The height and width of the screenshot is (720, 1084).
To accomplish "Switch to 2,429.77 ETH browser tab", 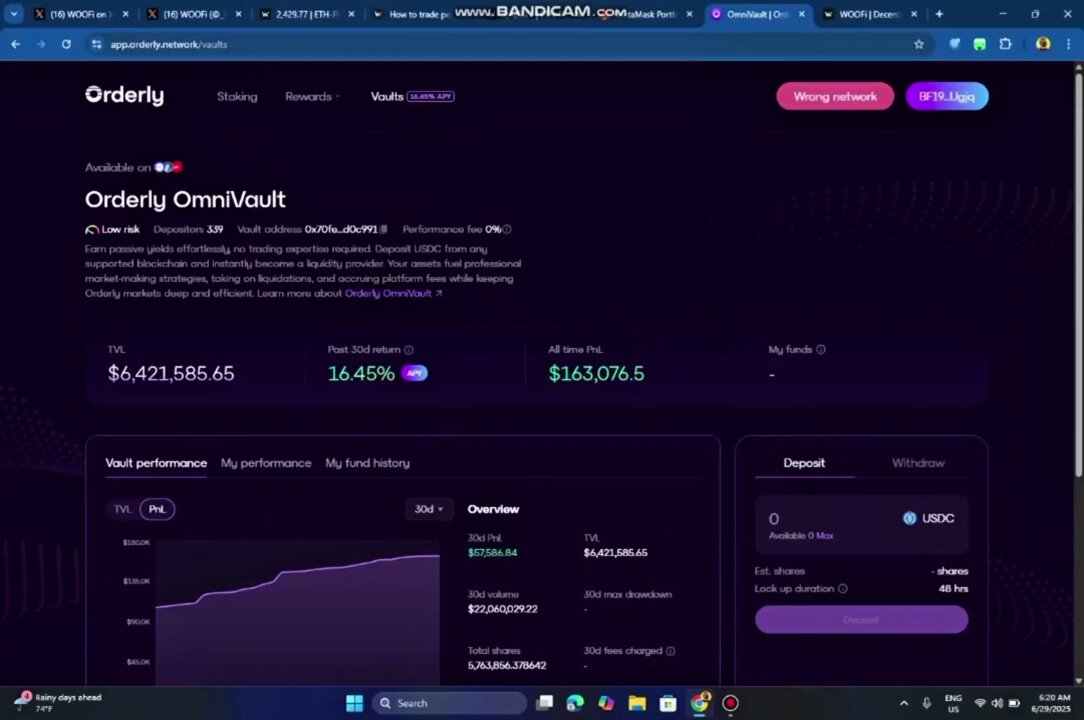I will [306, 14].
